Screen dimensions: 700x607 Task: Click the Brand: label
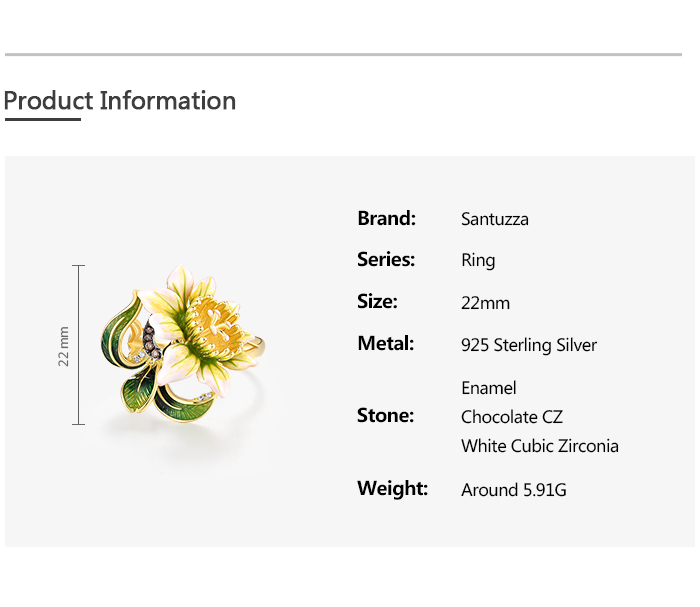pos(386,218)
